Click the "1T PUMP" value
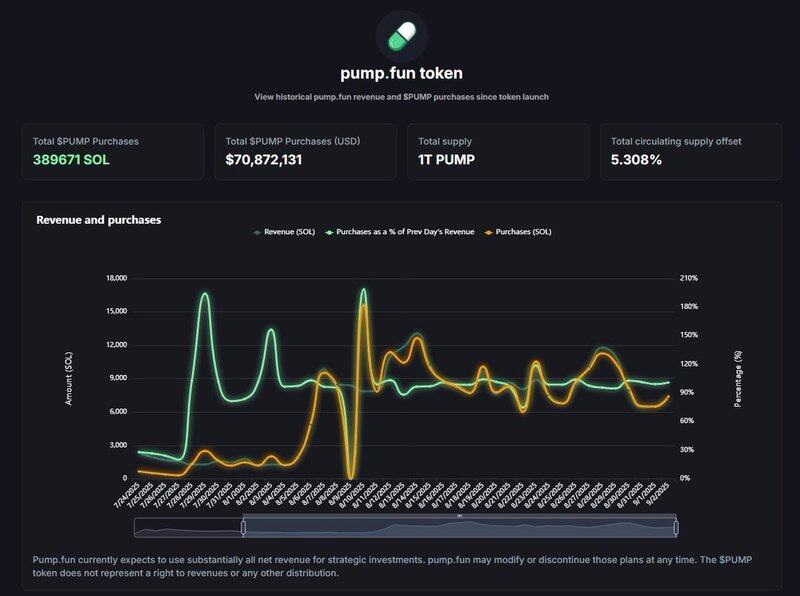800x596 pixels. pos(446,160)
